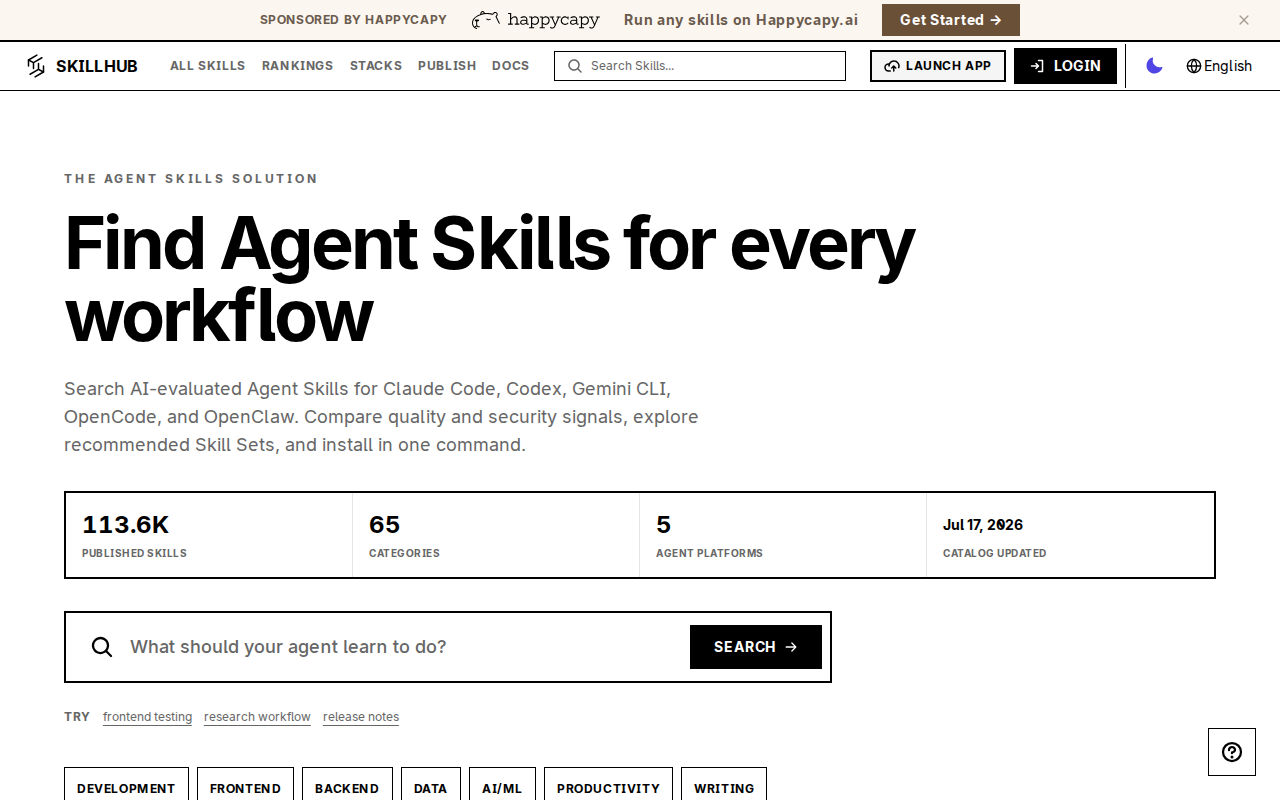
Task: Click the Search Skills field in header
Action: click(700, 66)
